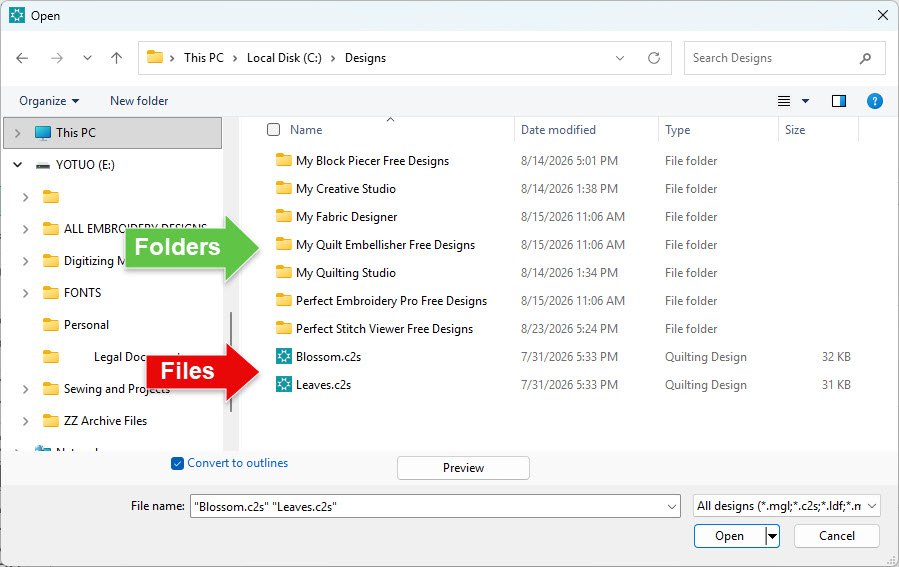
Task: Open the Organize menu
Action: tap(49, 101)
